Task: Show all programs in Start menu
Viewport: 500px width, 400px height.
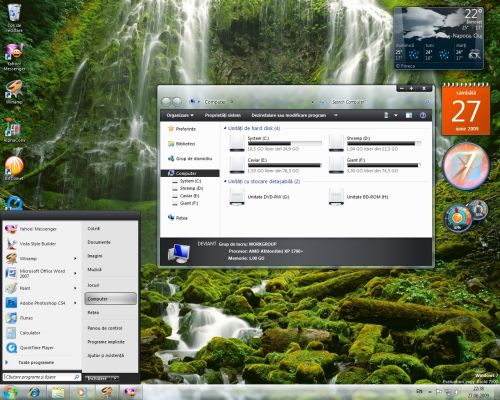Action: point(36,362)
